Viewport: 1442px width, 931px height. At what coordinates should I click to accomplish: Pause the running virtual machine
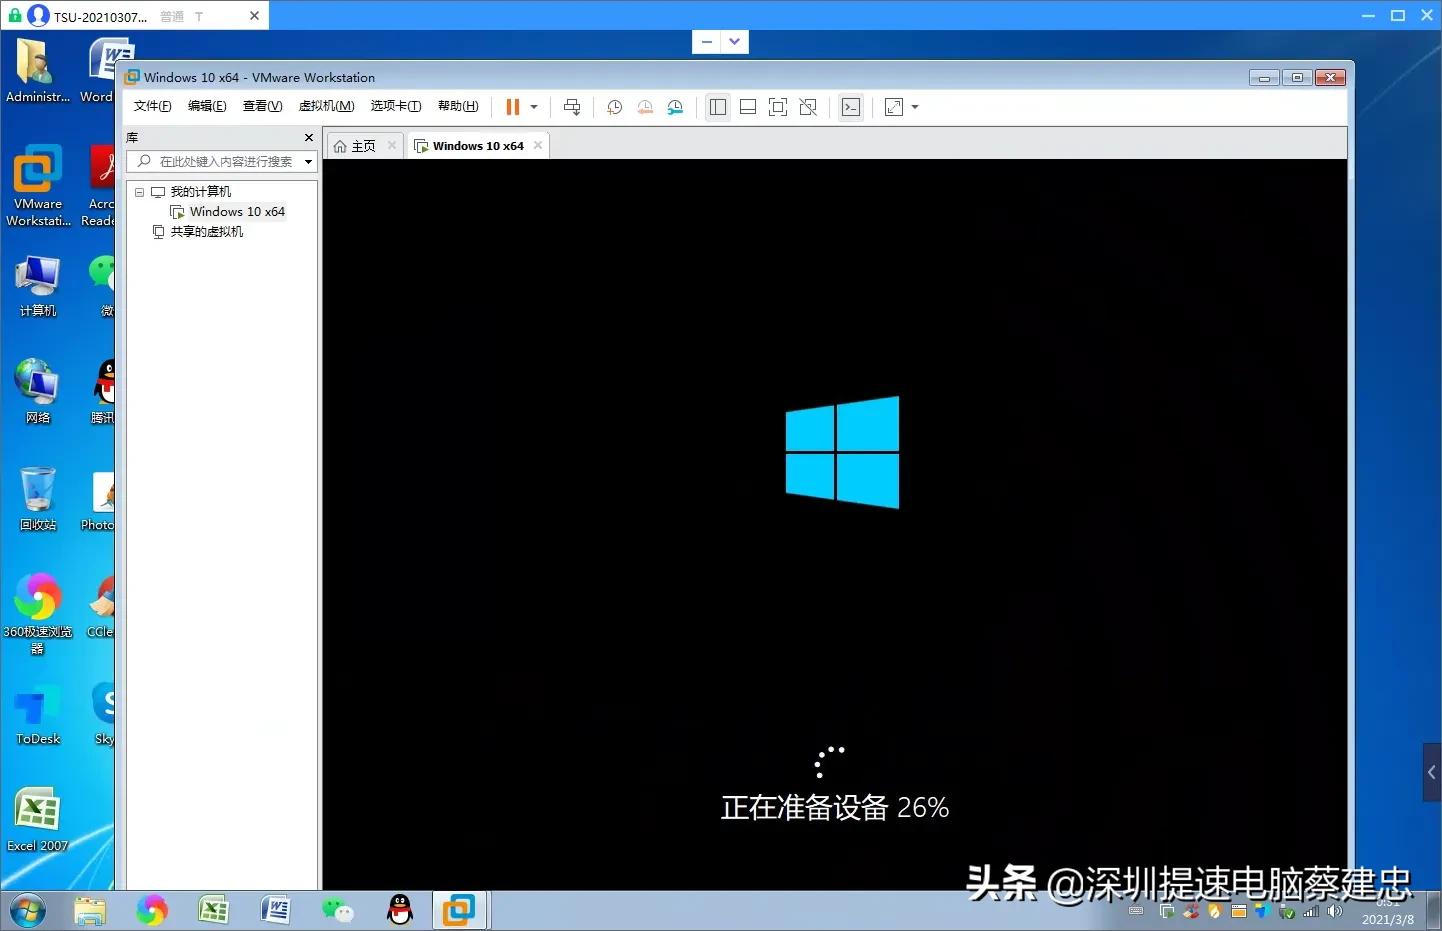coord(512,107)
